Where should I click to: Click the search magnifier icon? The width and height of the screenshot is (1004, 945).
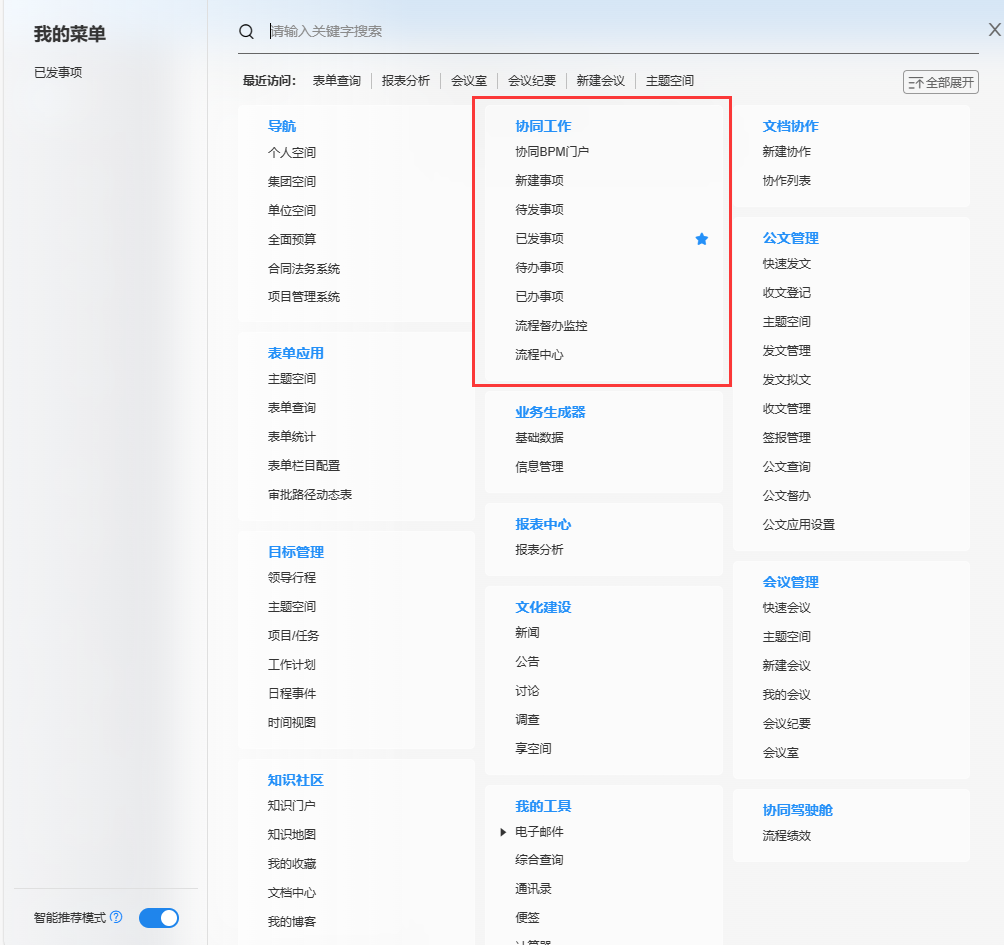pyautogui.click(x=246, y=32)
